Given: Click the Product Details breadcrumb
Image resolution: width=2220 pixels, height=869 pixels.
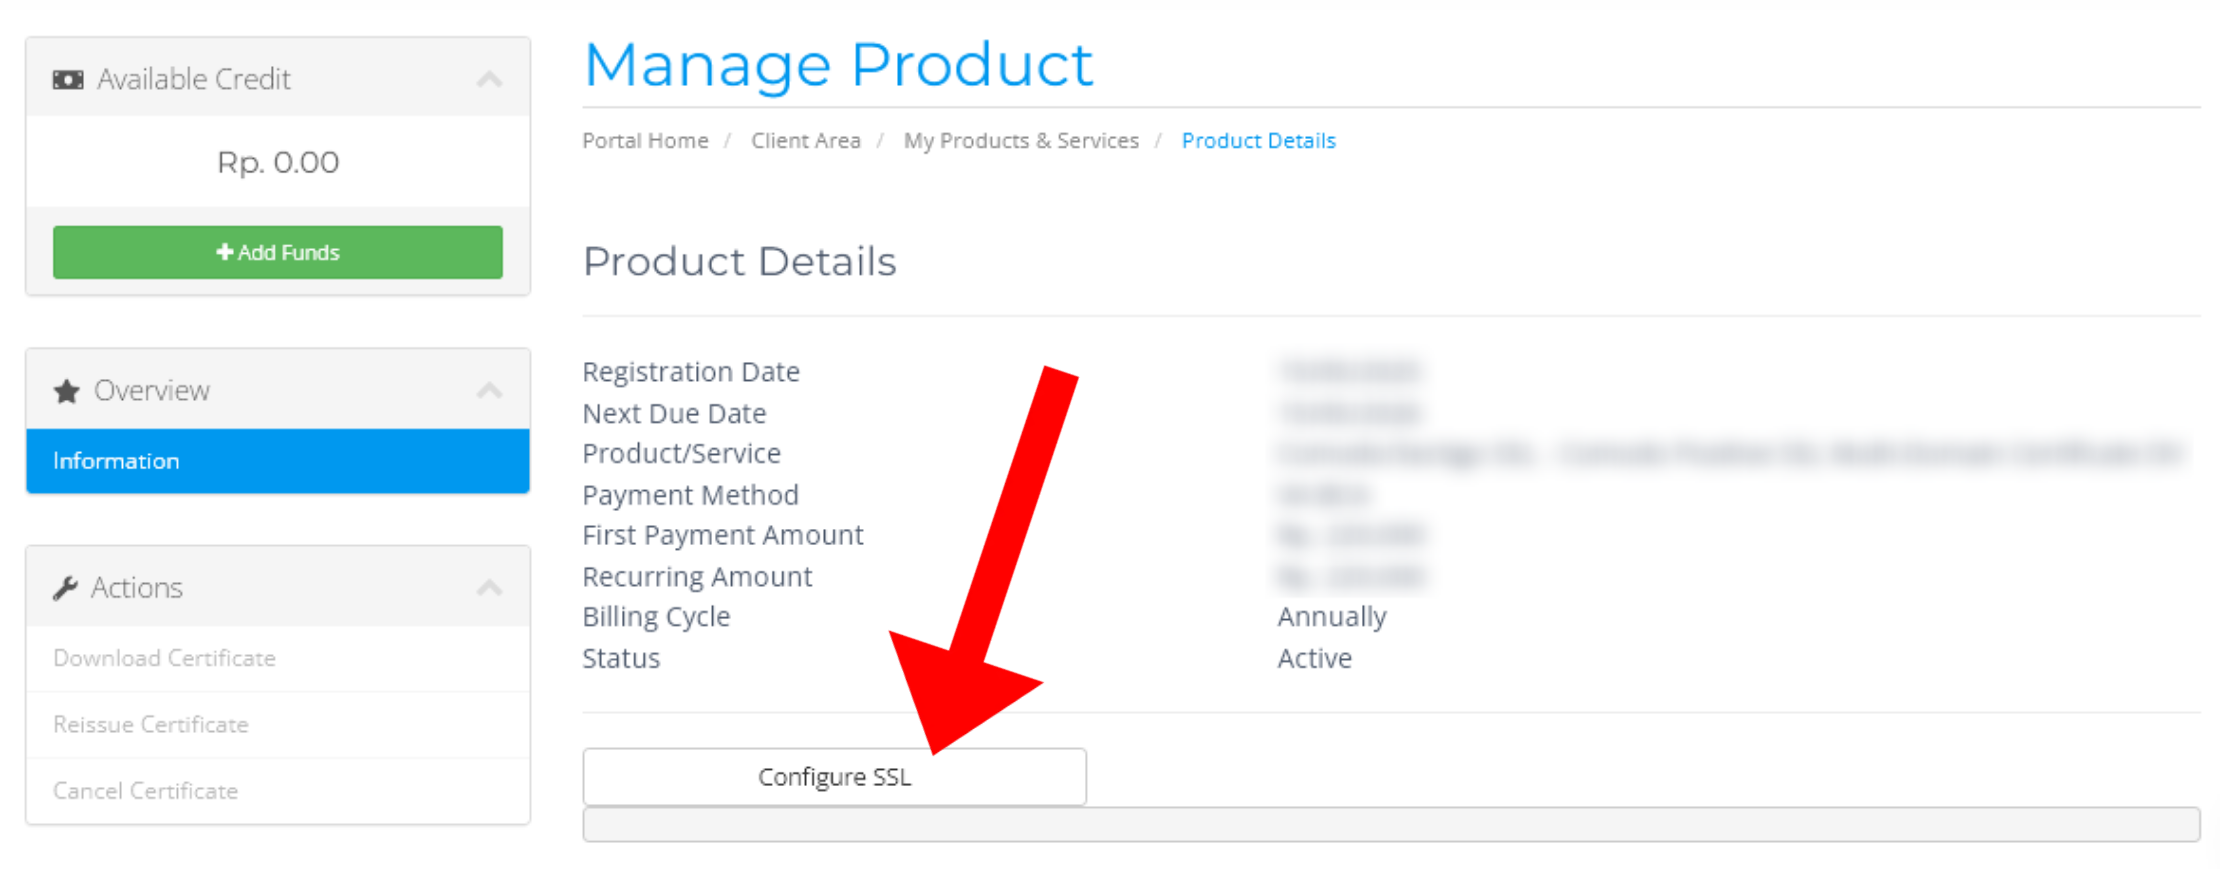Looking at the screenshot, I should [1258, 141].
